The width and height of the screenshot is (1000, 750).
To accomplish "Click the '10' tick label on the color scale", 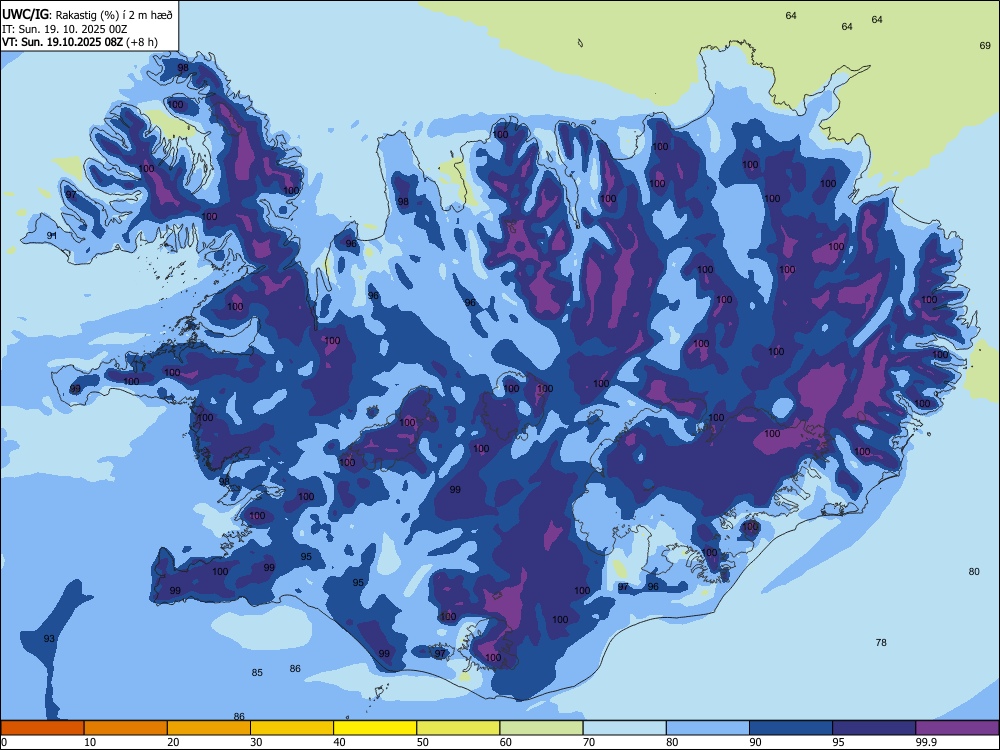I will [x=90, y=742].
